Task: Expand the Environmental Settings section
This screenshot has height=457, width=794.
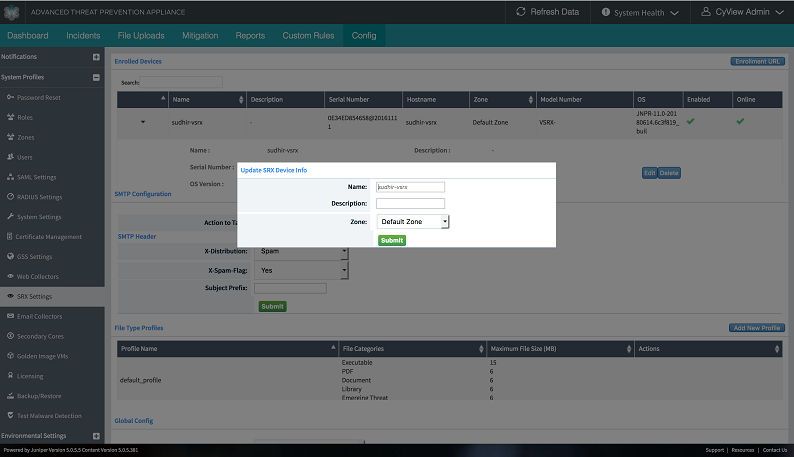Action: pos(96,436)
